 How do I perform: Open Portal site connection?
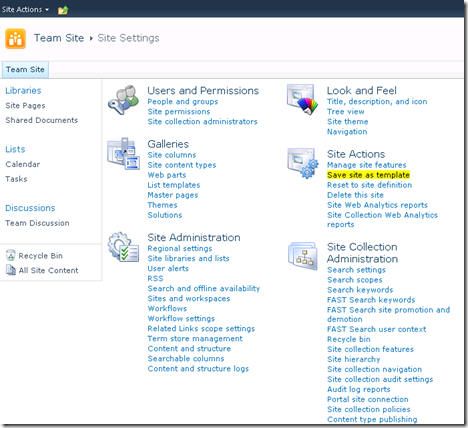coord(368,399)
